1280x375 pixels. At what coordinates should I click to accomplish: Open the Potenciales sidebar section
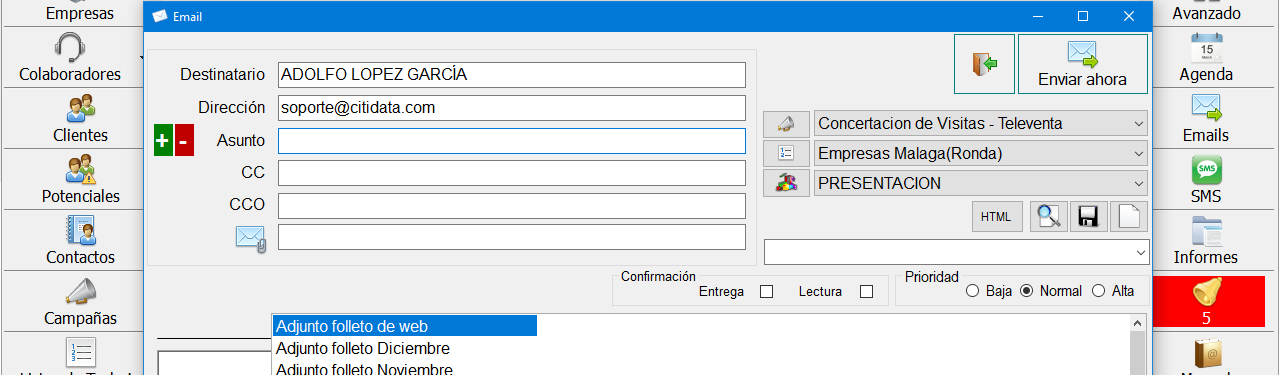[80, 179]
